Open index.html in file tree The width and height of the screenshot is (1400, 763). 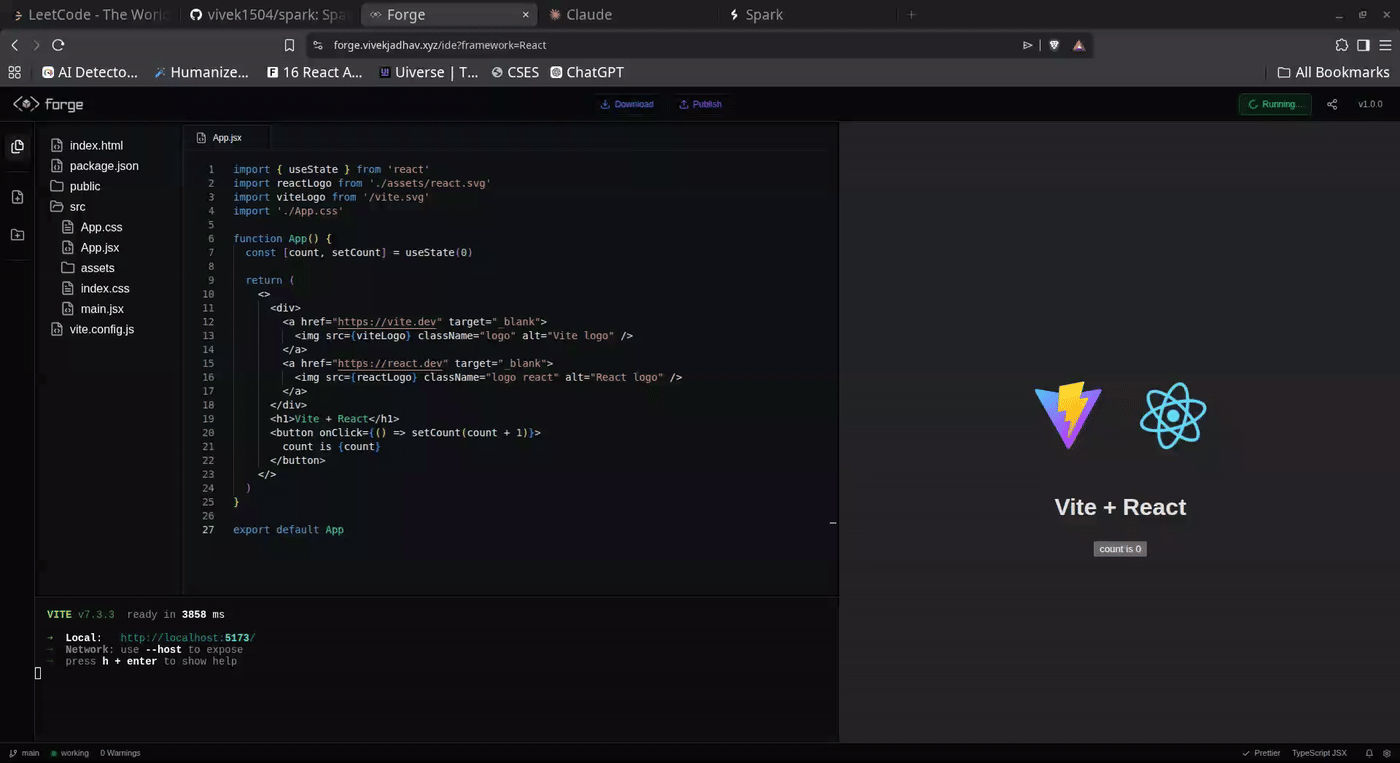point(86,146)
